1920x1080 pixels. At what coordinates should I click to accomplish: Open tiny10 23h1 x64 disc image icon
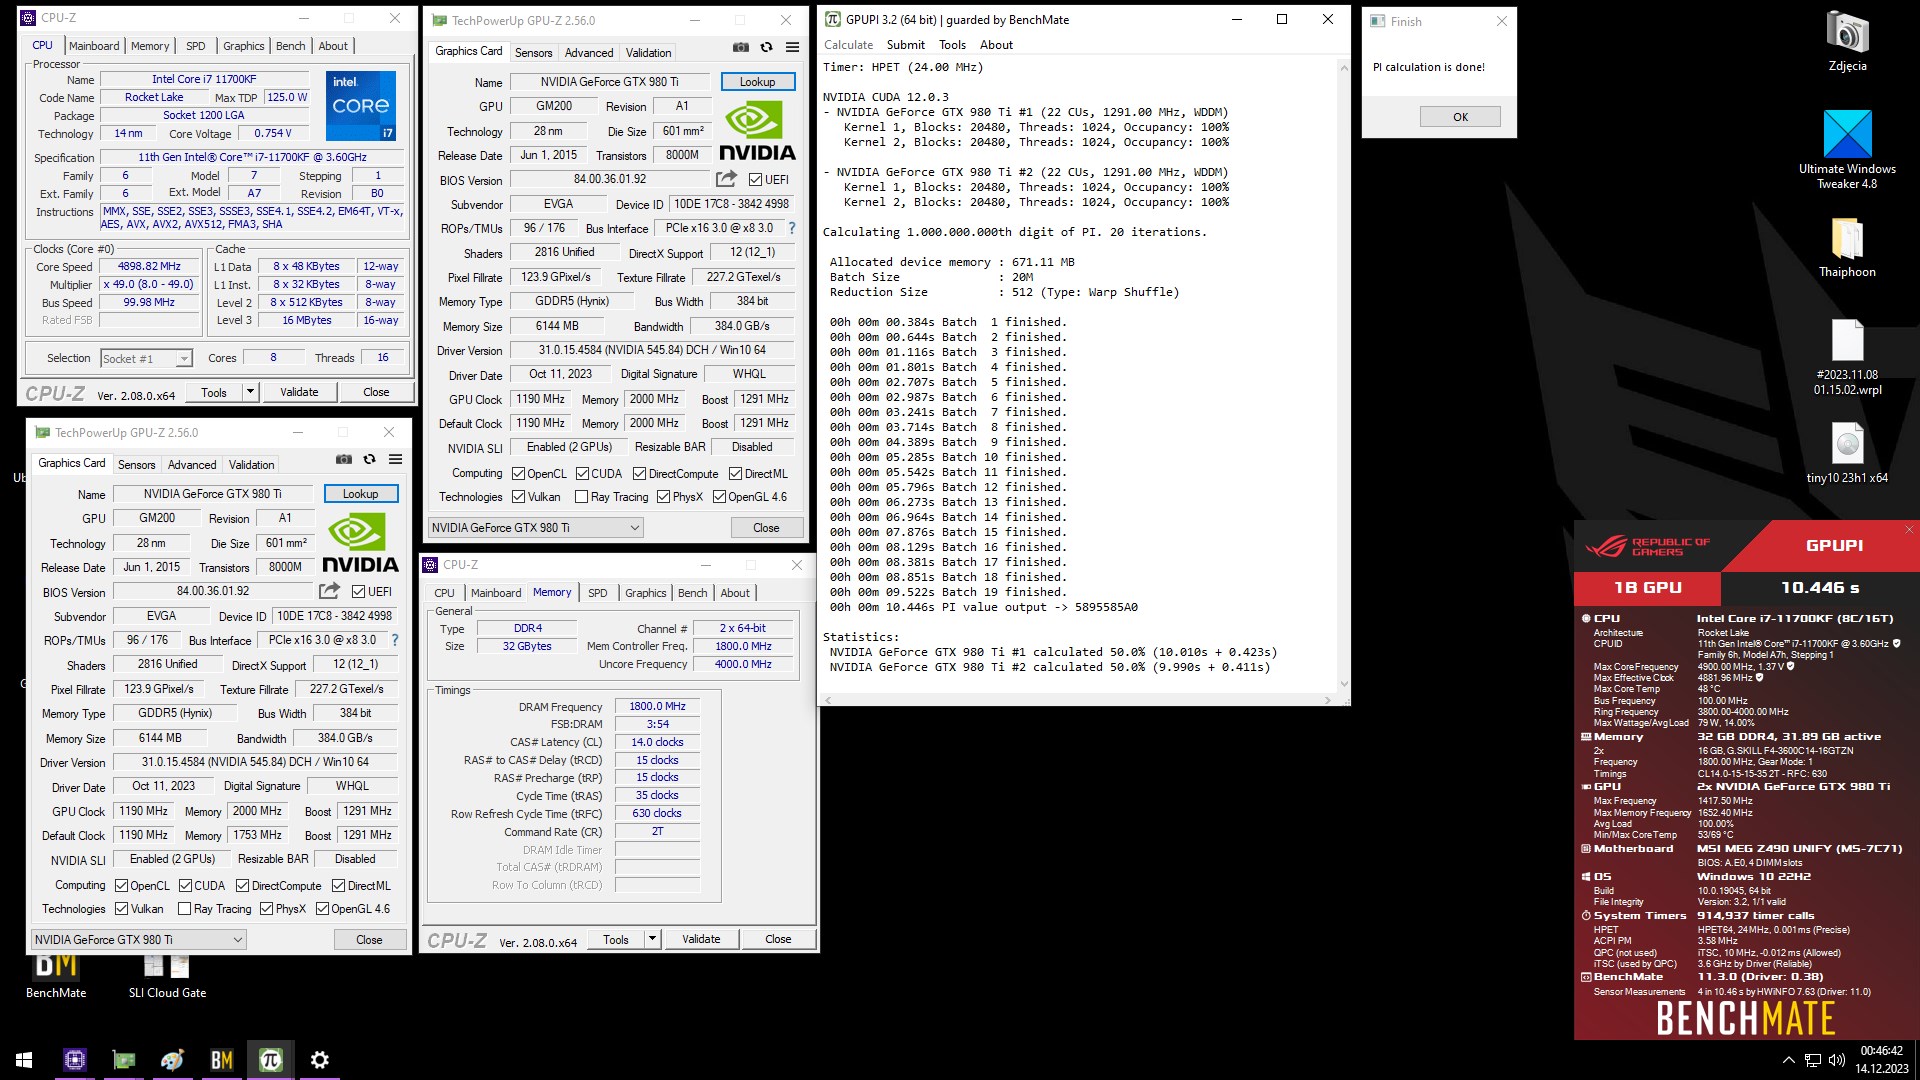(x=1847, y=453)
